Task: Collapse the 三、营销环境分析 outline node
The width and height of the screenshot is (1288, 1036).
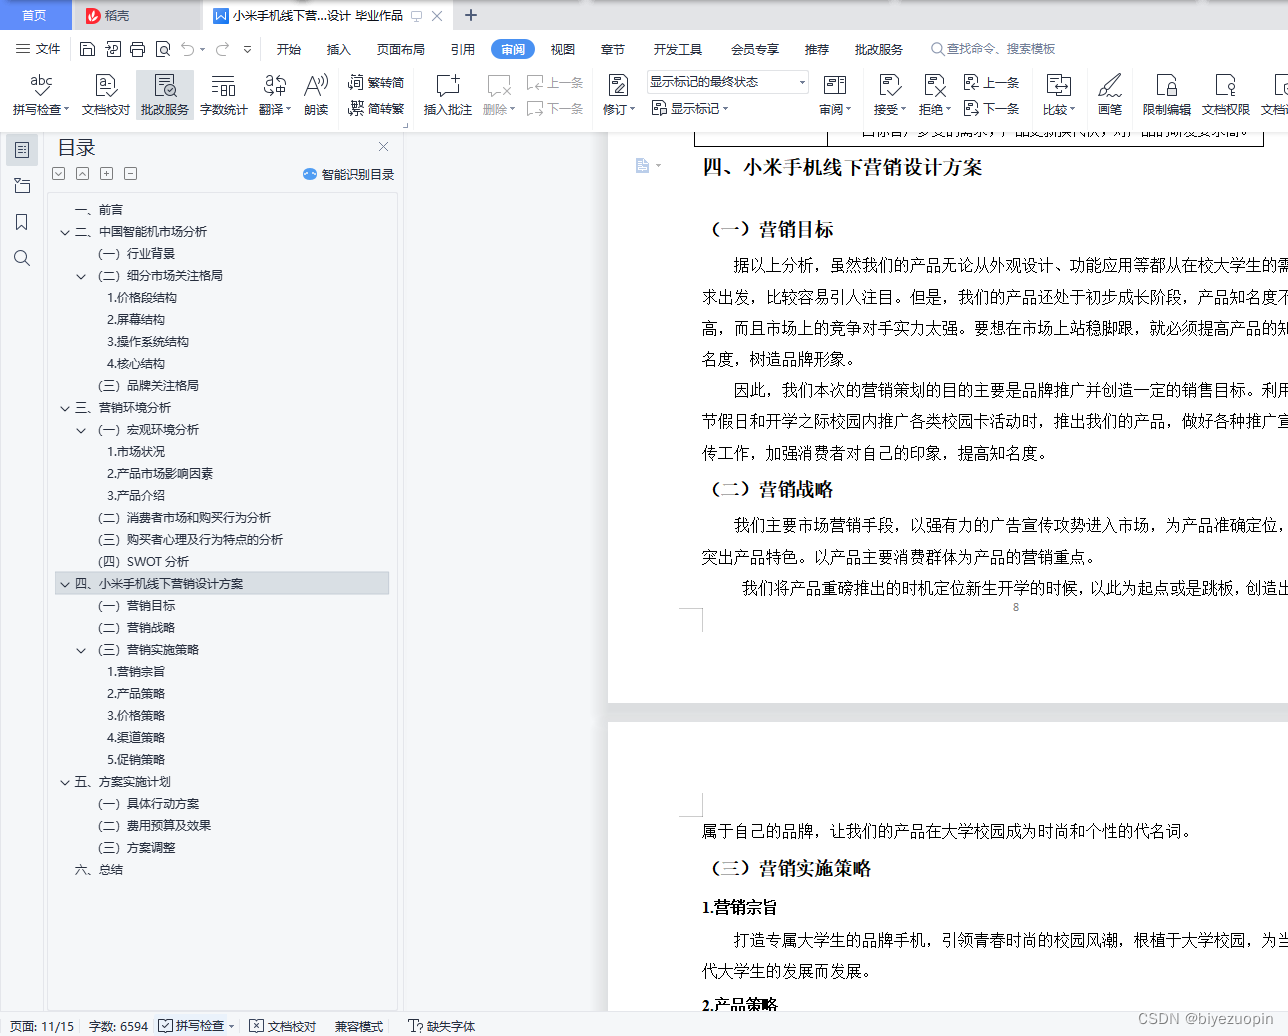Action: click(65, 408)
